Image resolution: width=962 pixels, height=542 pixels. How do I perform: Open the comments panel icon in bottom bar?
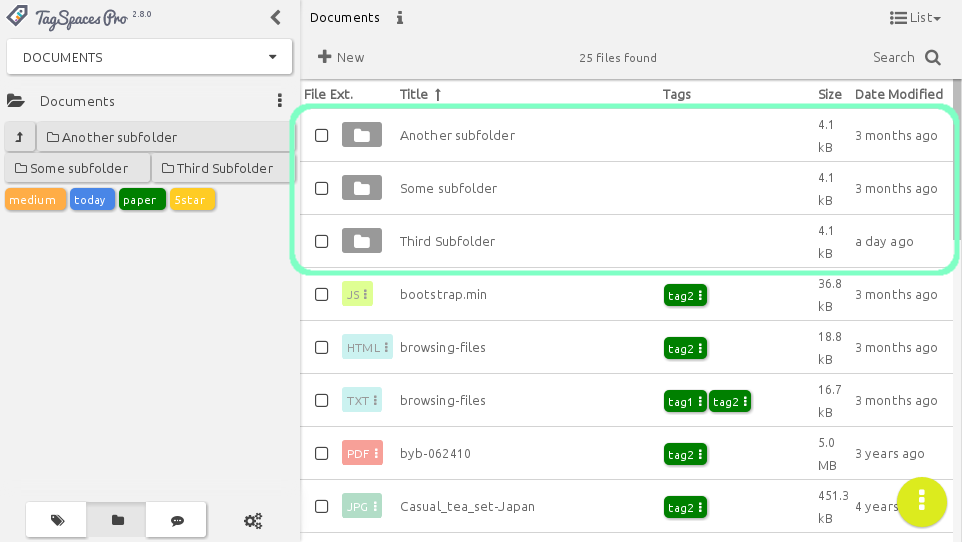click(x=177, y=520)
